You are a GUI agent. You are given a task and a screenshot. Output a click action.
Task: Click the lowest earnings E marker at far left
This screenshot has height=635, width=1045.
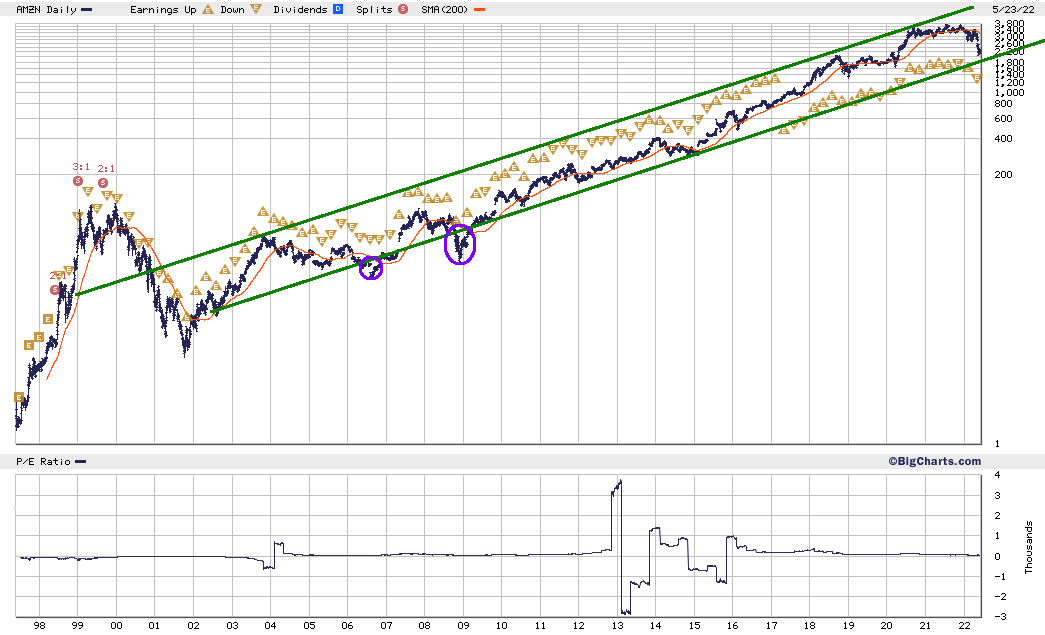coord(19,397)
